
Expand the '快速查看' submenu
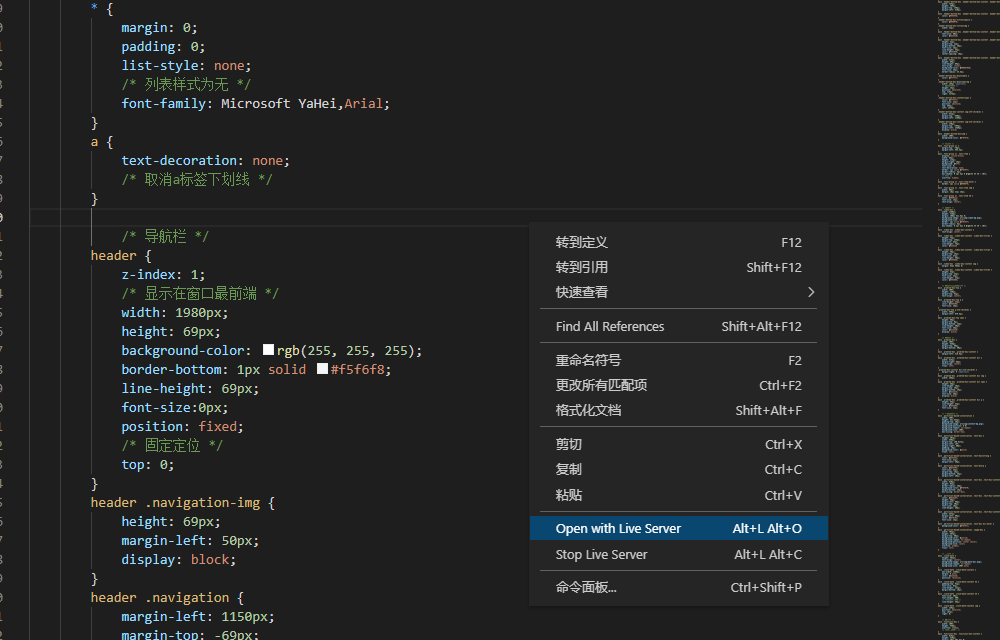pos(580,294)
